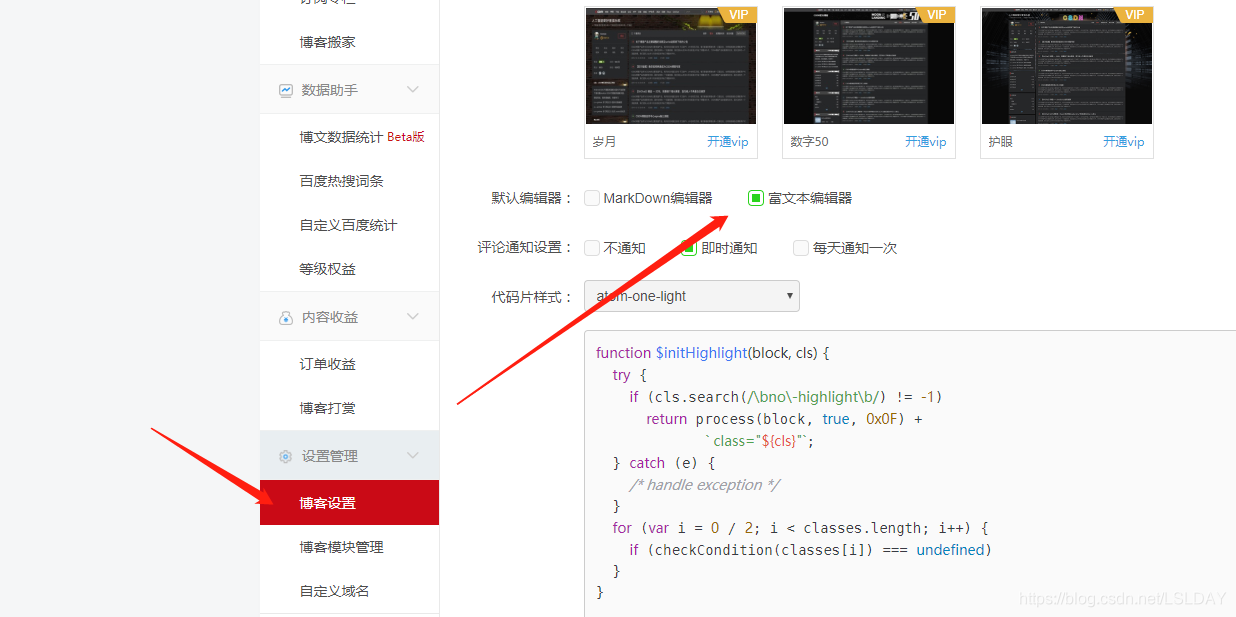The image size is (1236, 617).
Task: Select the 数字50 theme thumbnail
Action: (x=869, y=66)
